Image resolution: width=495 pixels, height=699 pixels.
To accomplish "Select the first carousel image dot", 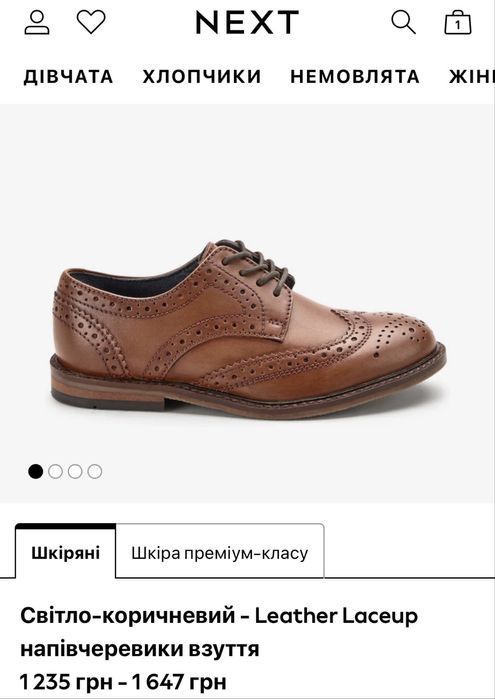I will pos(35,471).
